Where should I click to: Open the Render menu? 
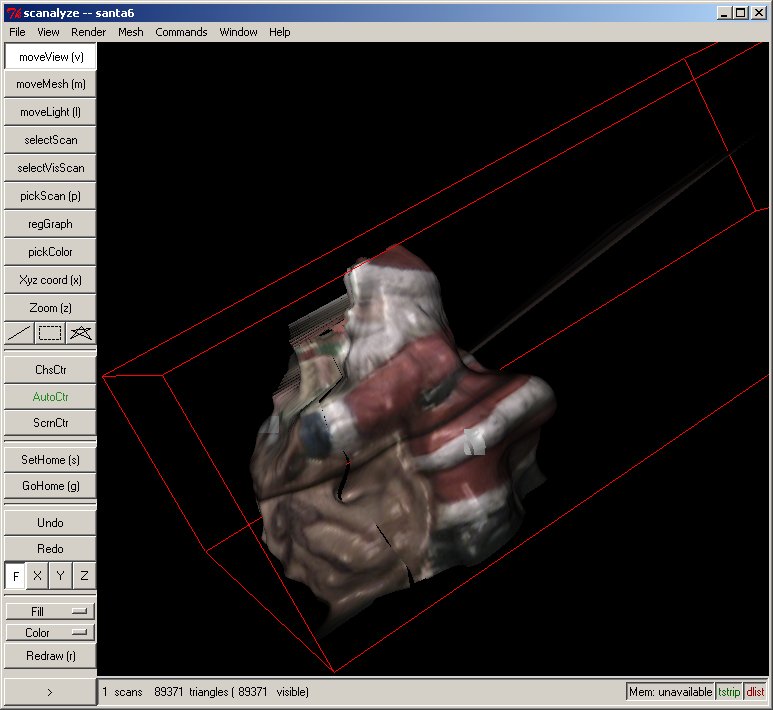point(88,32)
